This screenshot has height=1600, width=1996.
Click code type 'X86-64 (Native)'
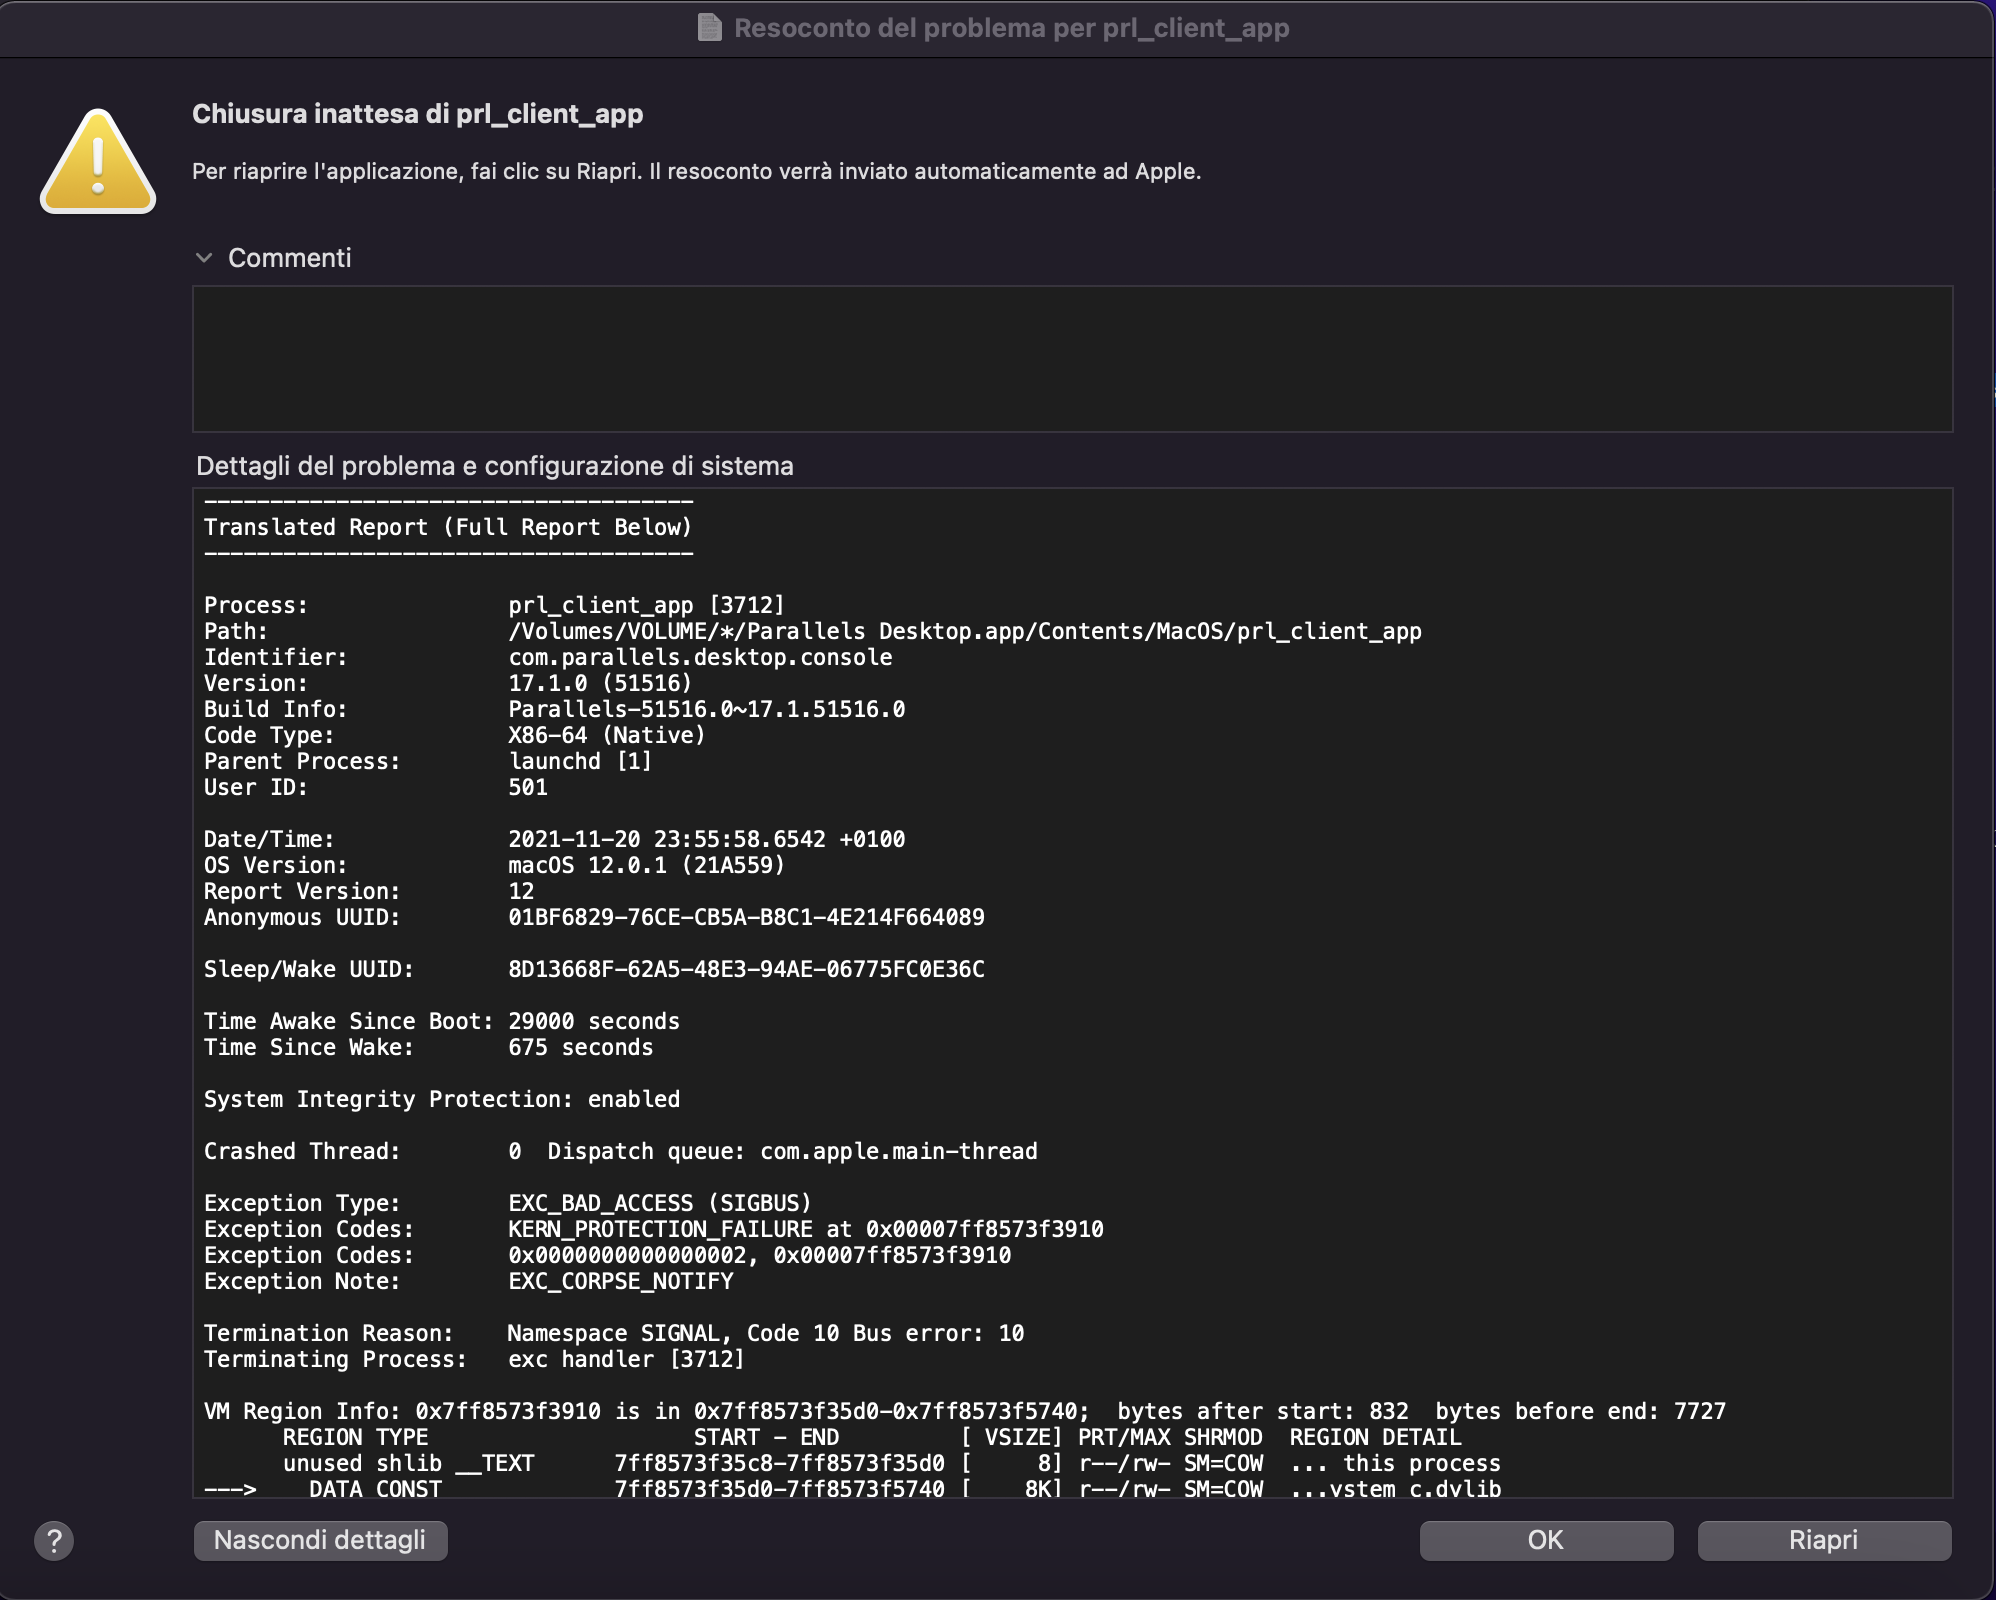[x=607, y=735]
